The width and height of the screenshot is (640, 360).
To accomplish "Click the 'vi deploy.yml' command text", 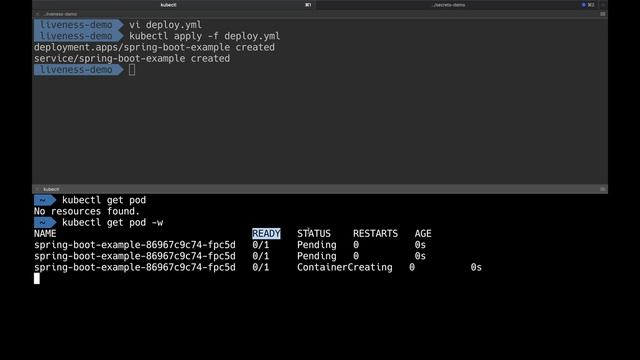I will point(165,25).
